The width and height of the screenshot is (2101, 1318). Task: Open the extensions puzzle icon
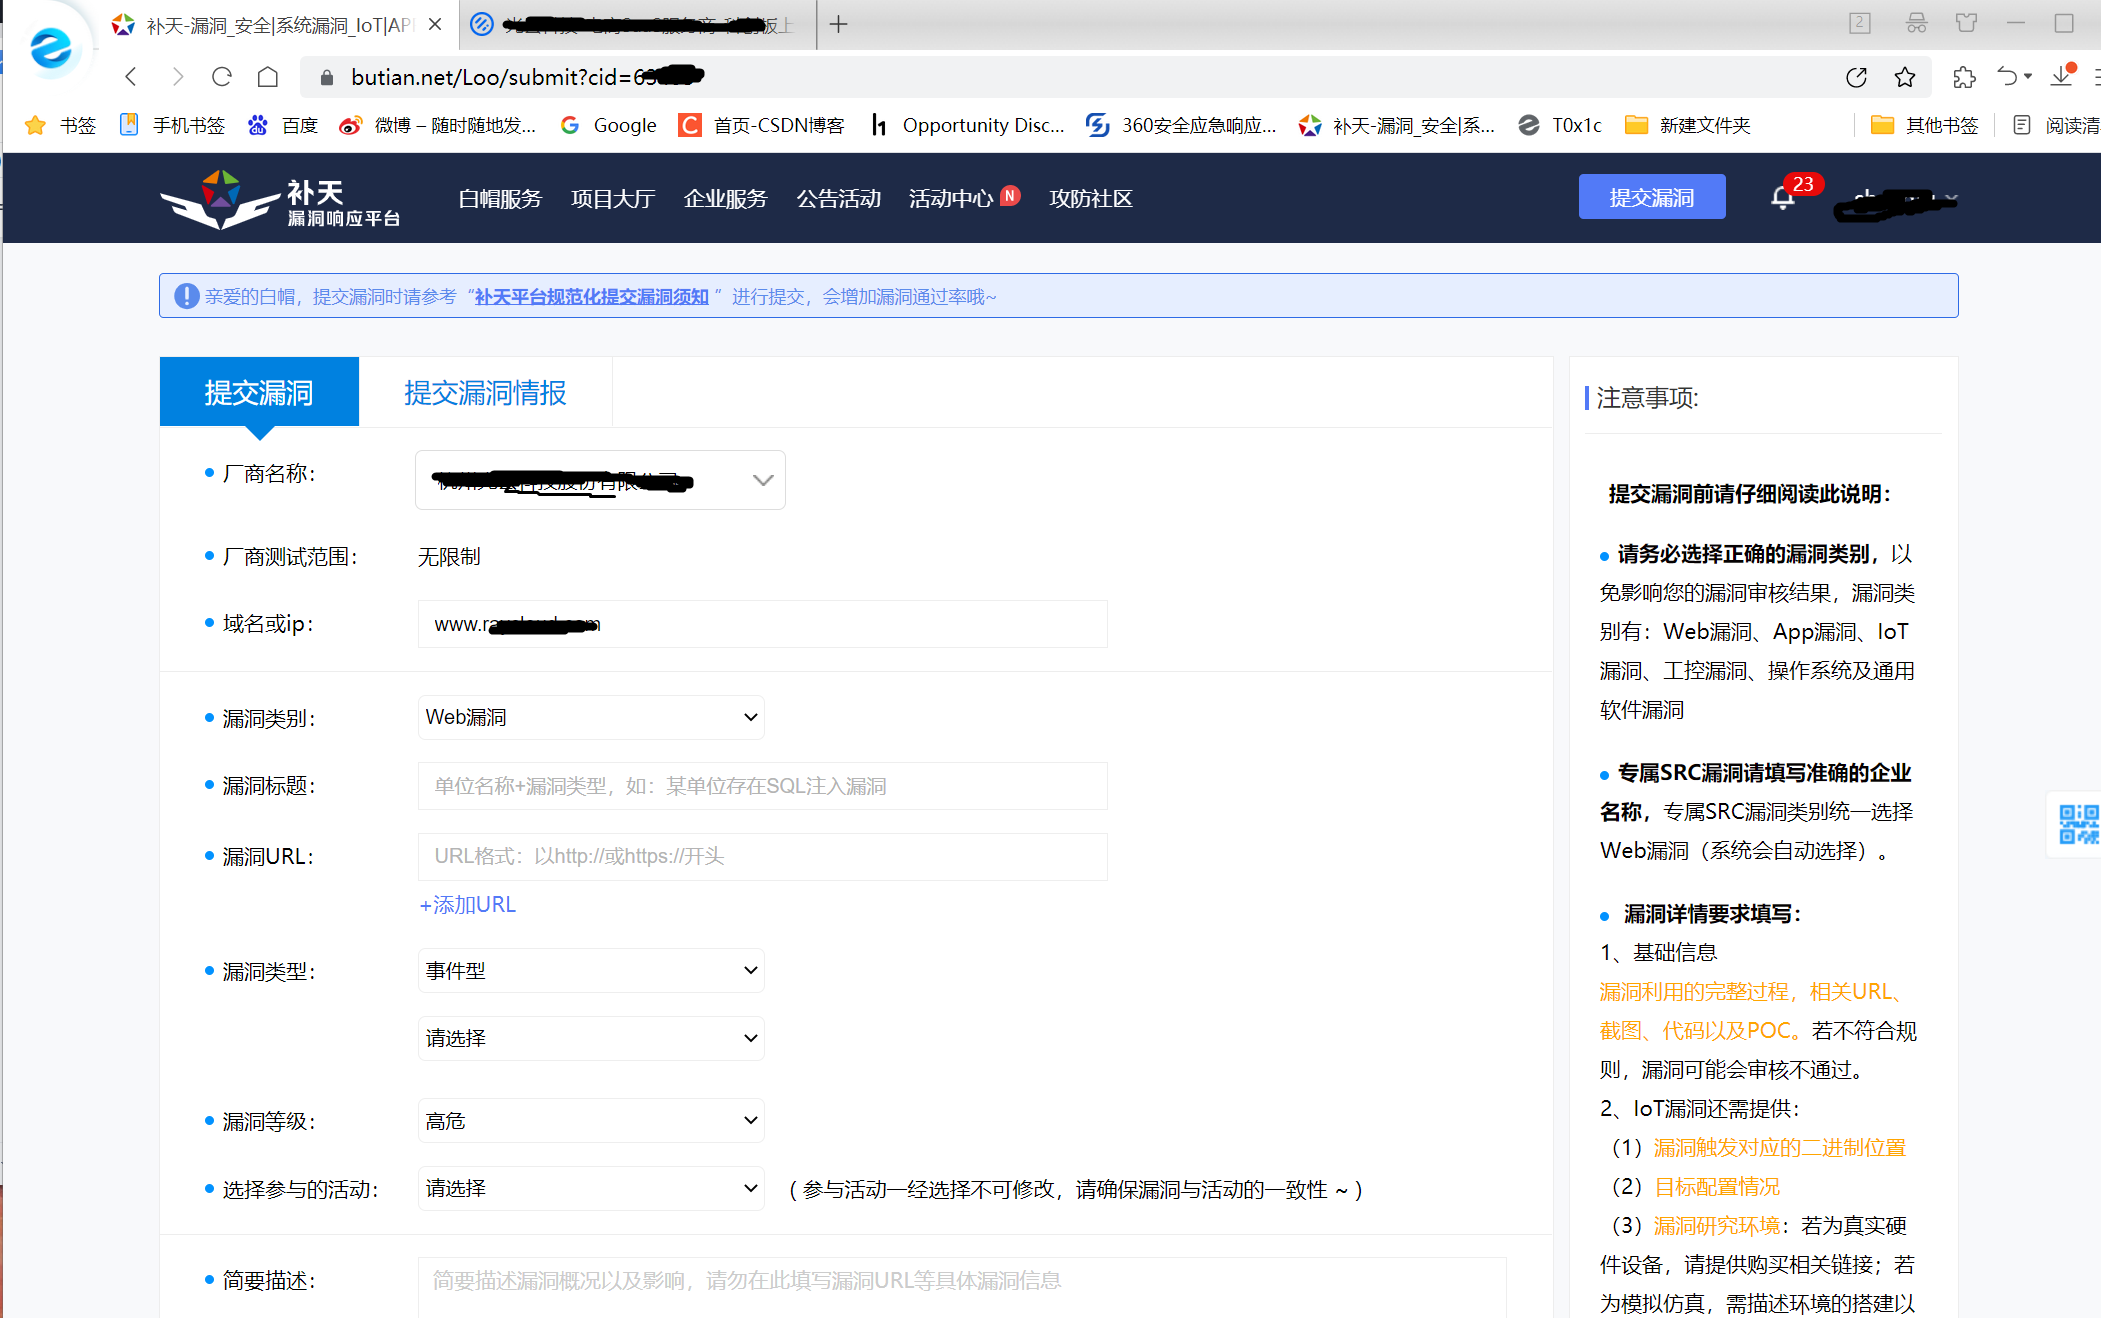[x=1964, y=77]
